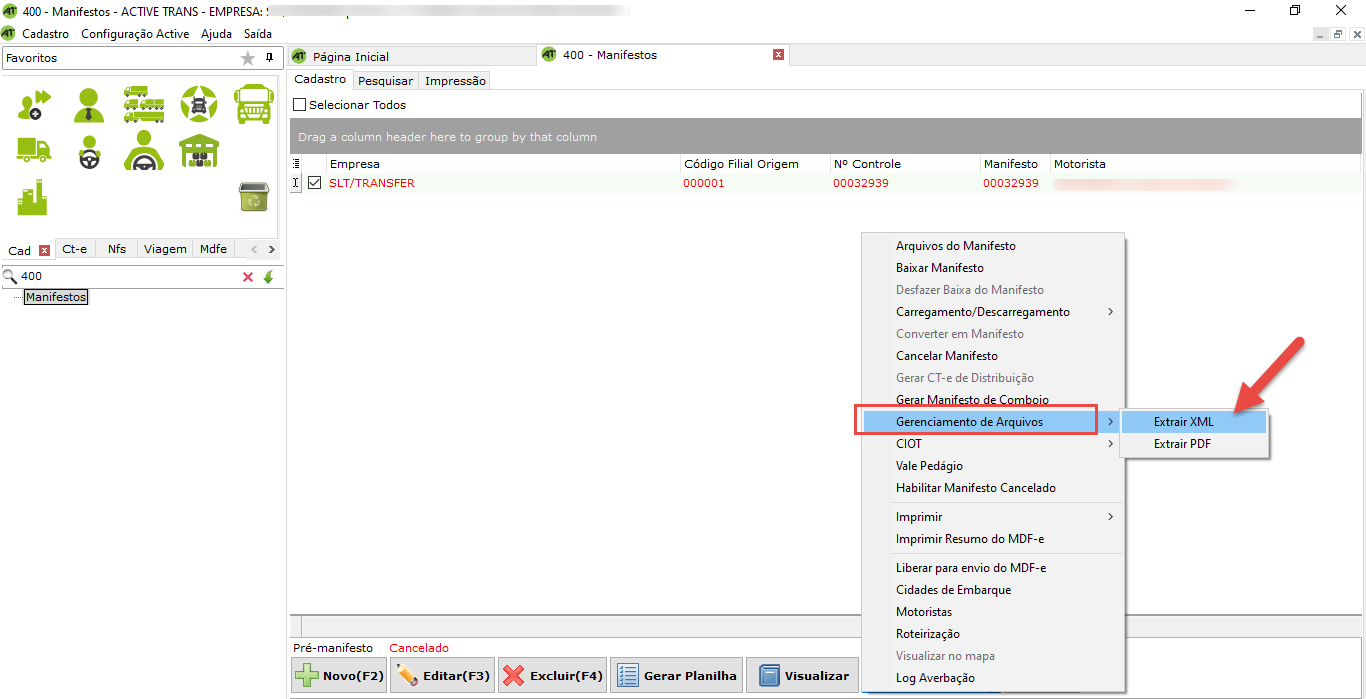Click the search field containing 400

tap(125, 277)
